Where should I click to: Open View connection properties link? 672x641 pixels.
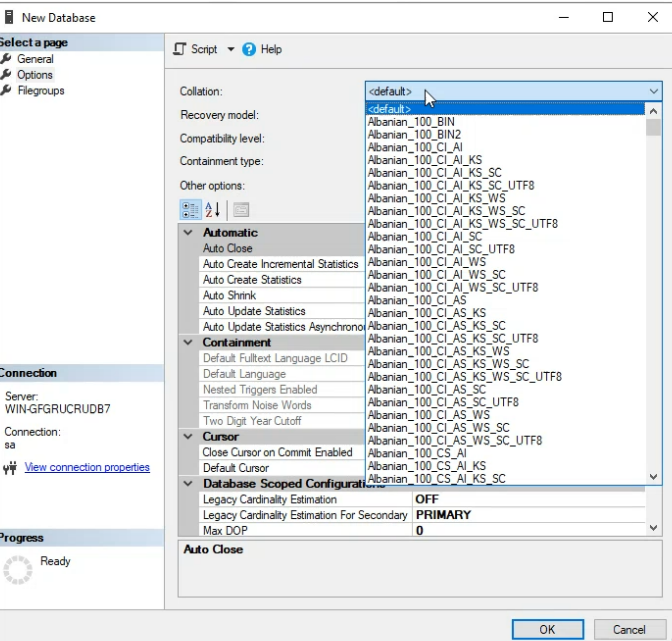[x=87, y=467]
